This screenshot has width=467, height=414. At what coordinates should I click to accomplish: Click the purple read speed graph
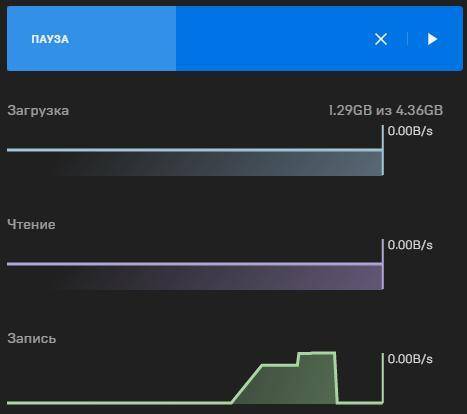[195, 276]
